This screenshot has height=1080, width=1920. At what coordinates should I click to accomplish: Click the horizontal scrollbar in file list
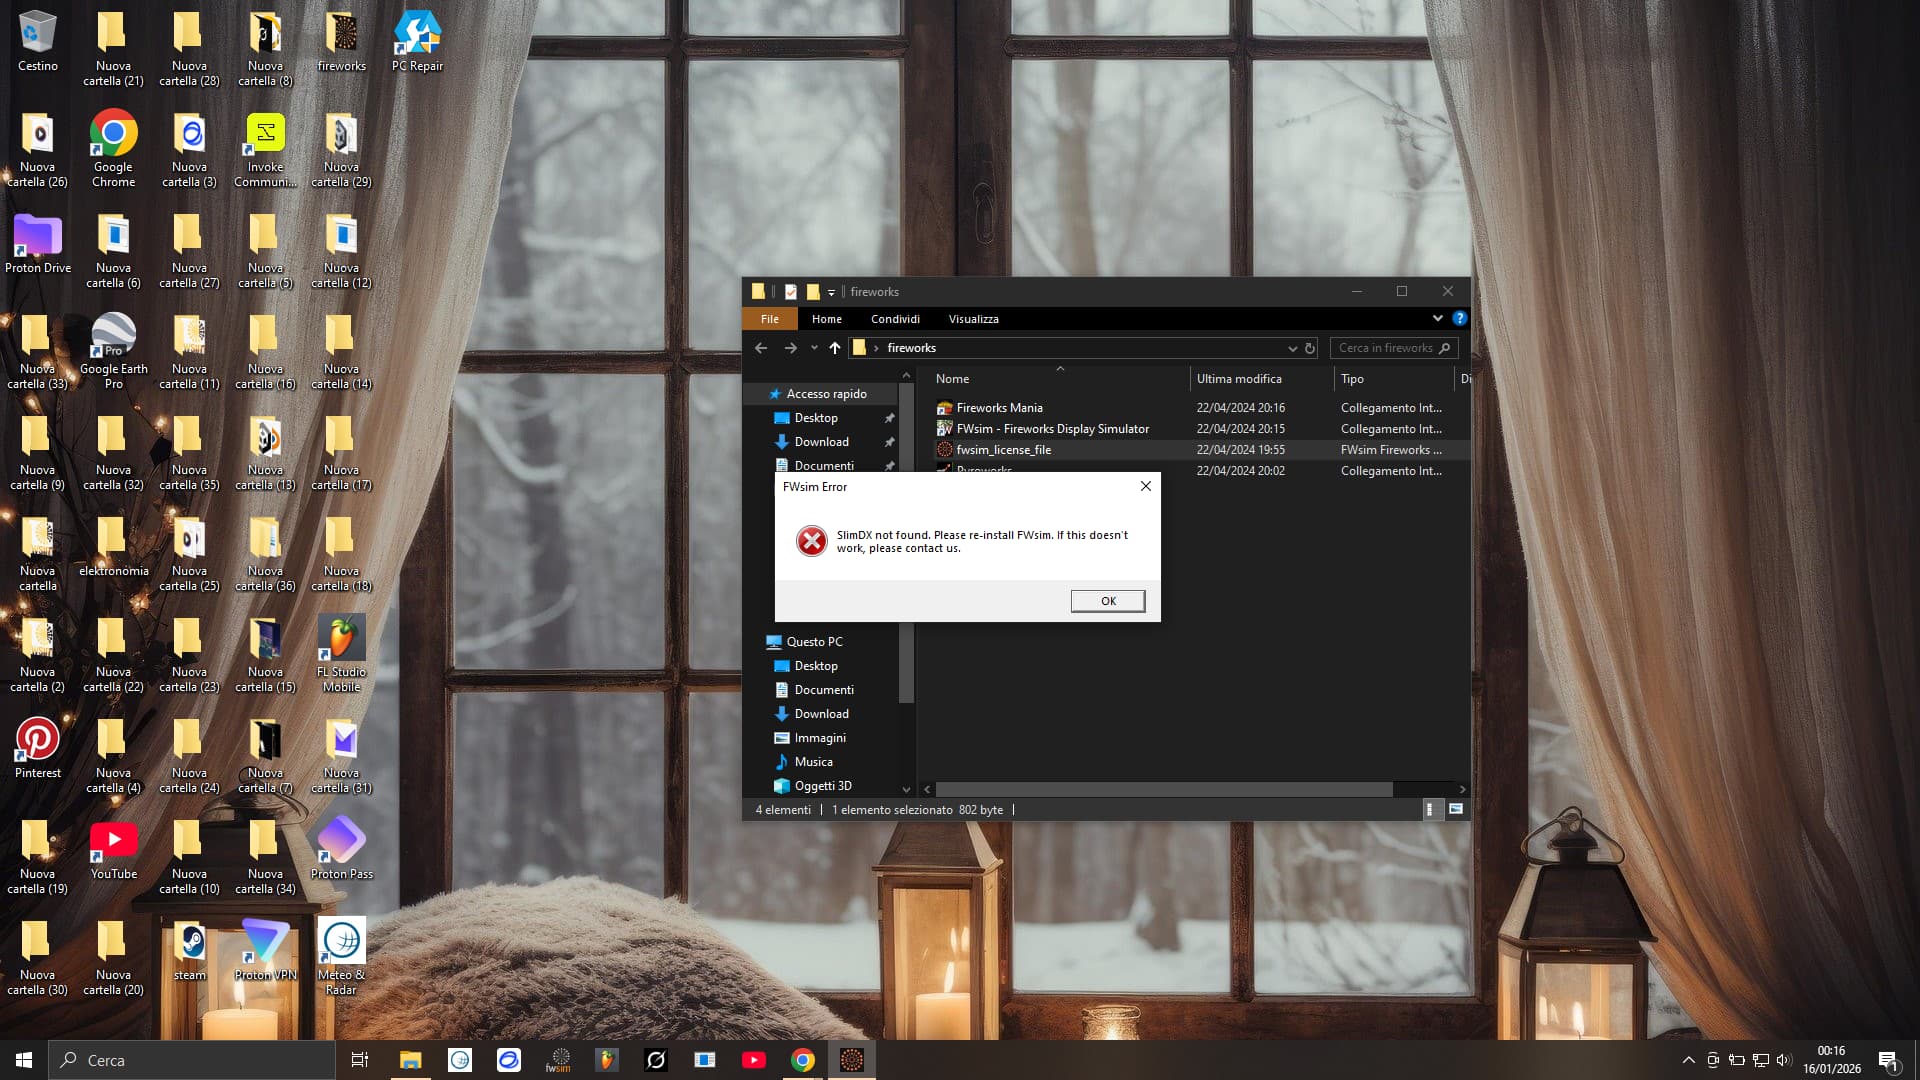[x=1164, y=790]
